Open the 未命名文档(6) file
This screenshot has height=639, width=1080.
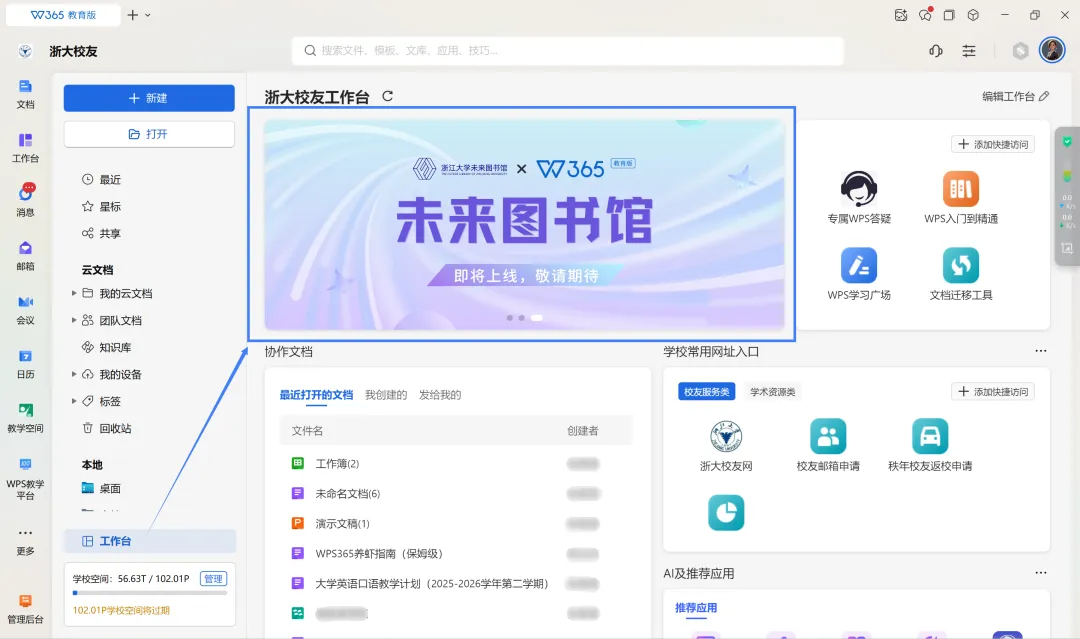tap(347, 494)
